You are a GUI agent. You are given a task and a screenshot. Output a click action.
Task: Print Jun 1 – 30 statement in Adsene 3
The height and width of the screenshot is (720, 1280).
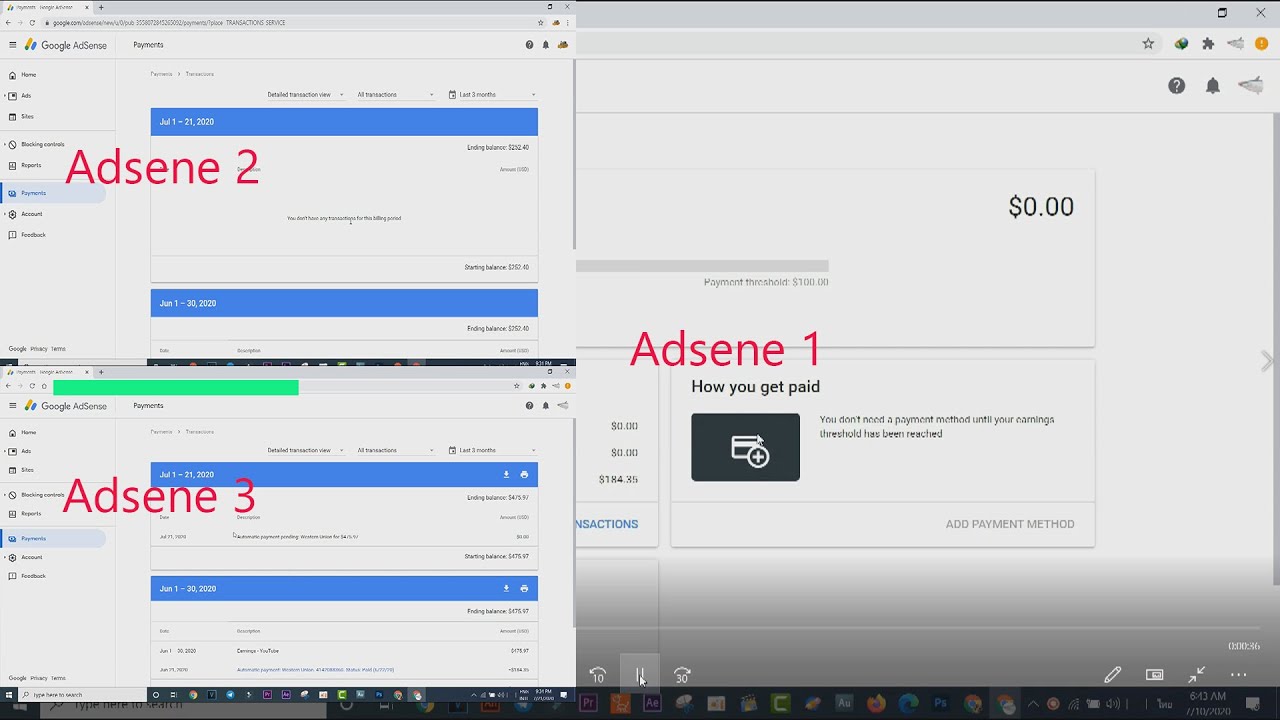pyautogui.click(x=524, y=589)
